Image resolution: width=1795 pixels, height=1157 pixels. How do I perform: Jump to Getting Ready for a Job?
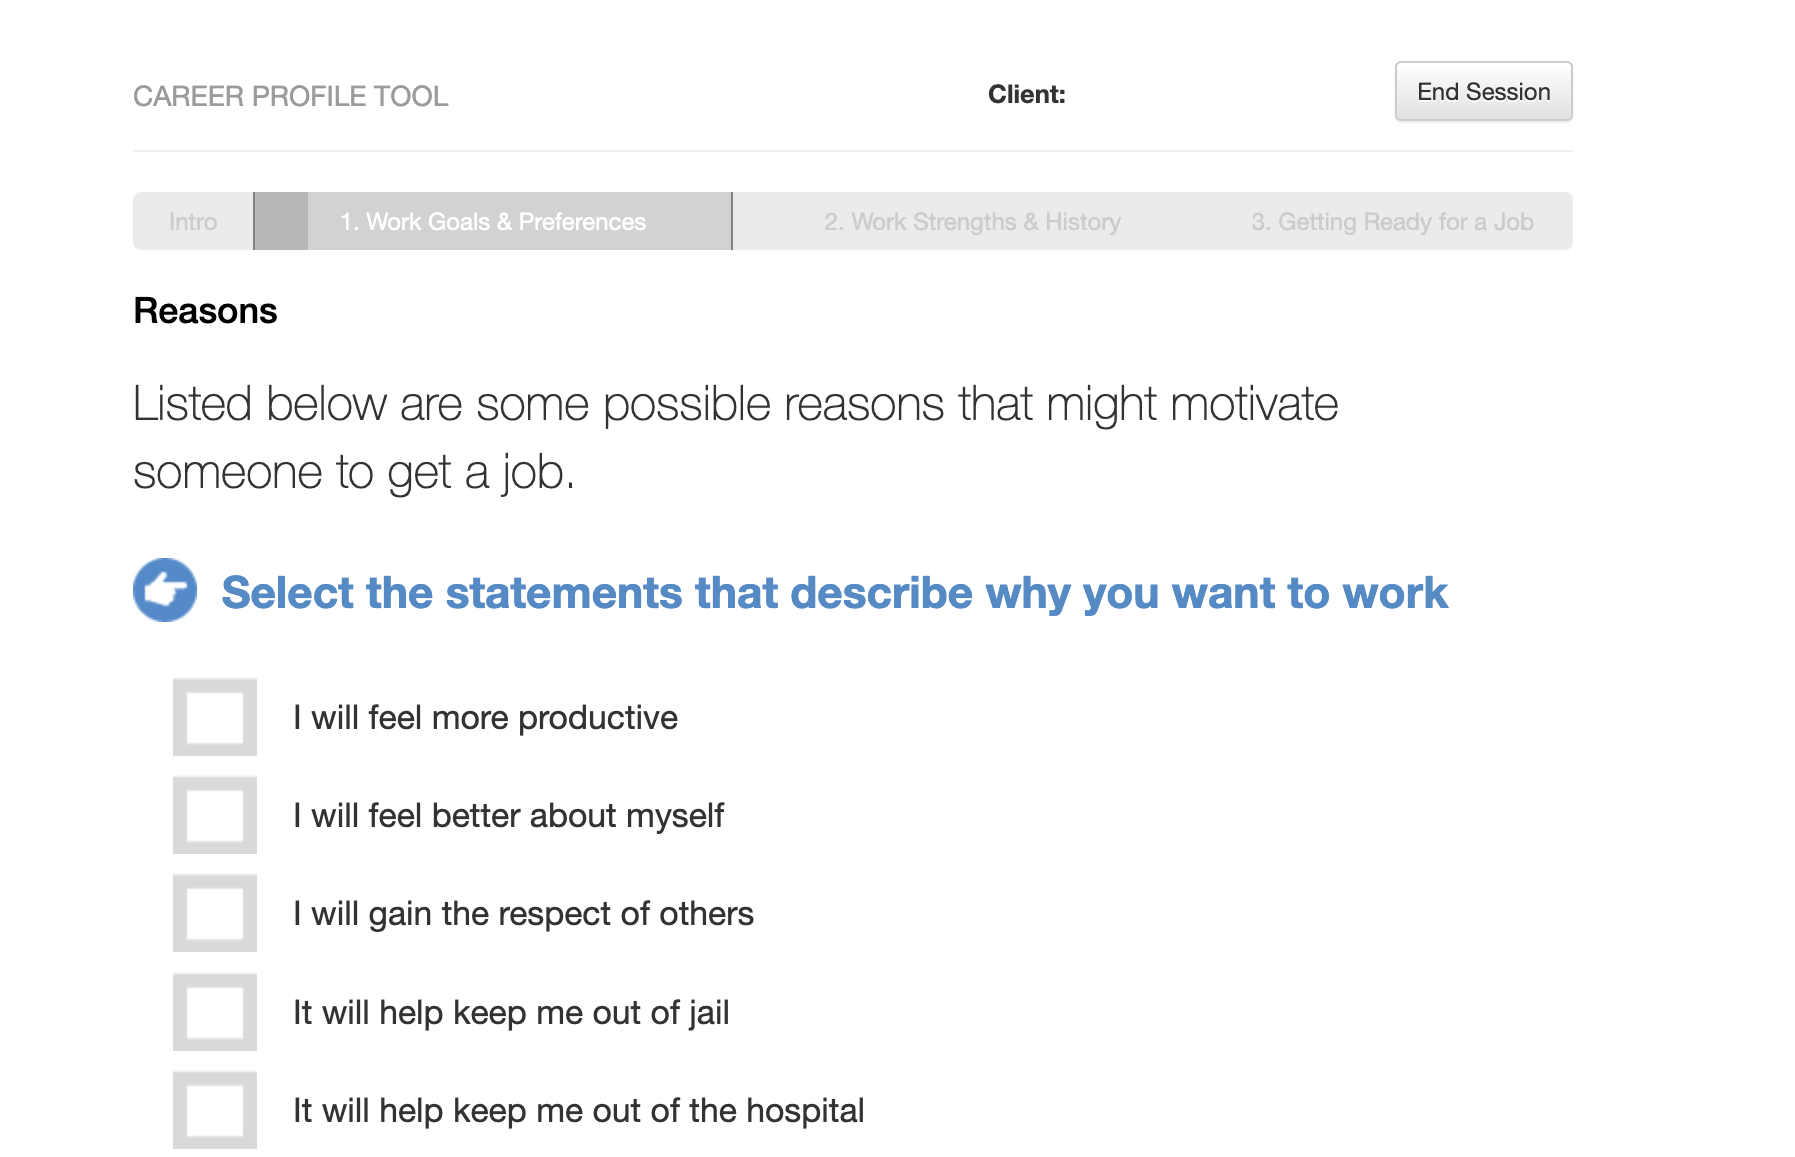[x=1391, y=222]
